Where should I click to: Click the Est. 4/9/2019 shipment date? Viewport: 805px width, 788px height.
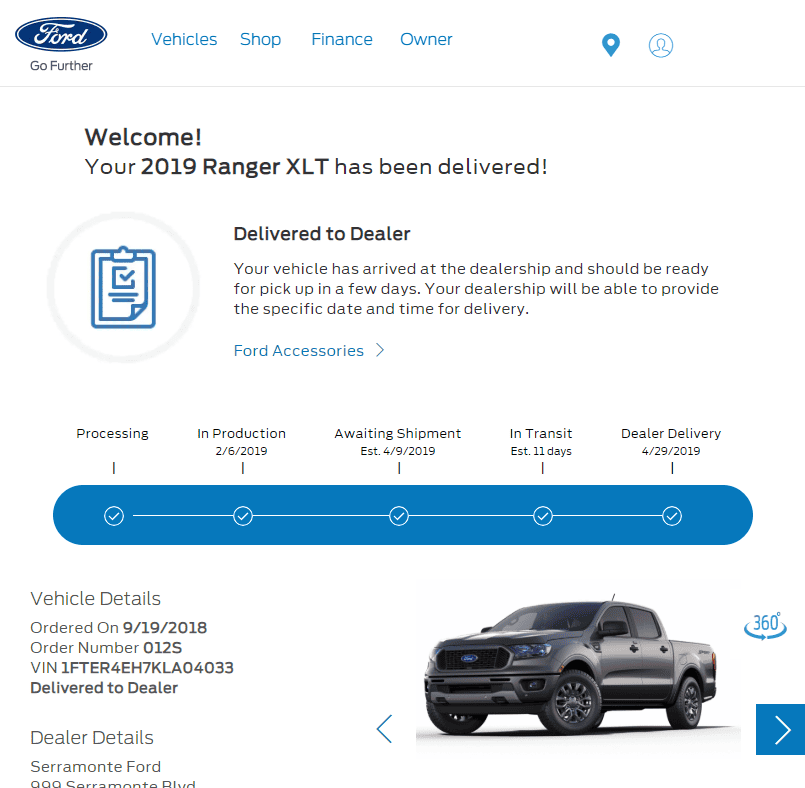click(x=398, y=451)
